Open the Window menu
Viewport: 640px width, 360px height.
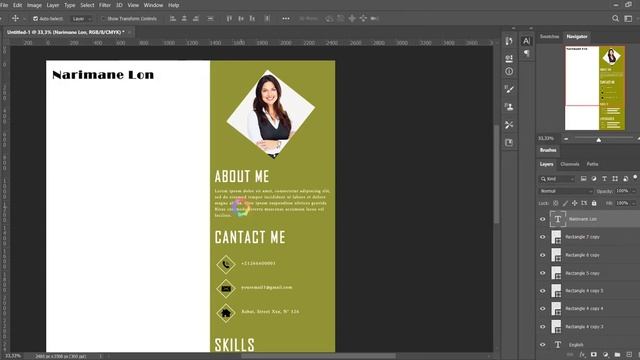tap(153, 5)
